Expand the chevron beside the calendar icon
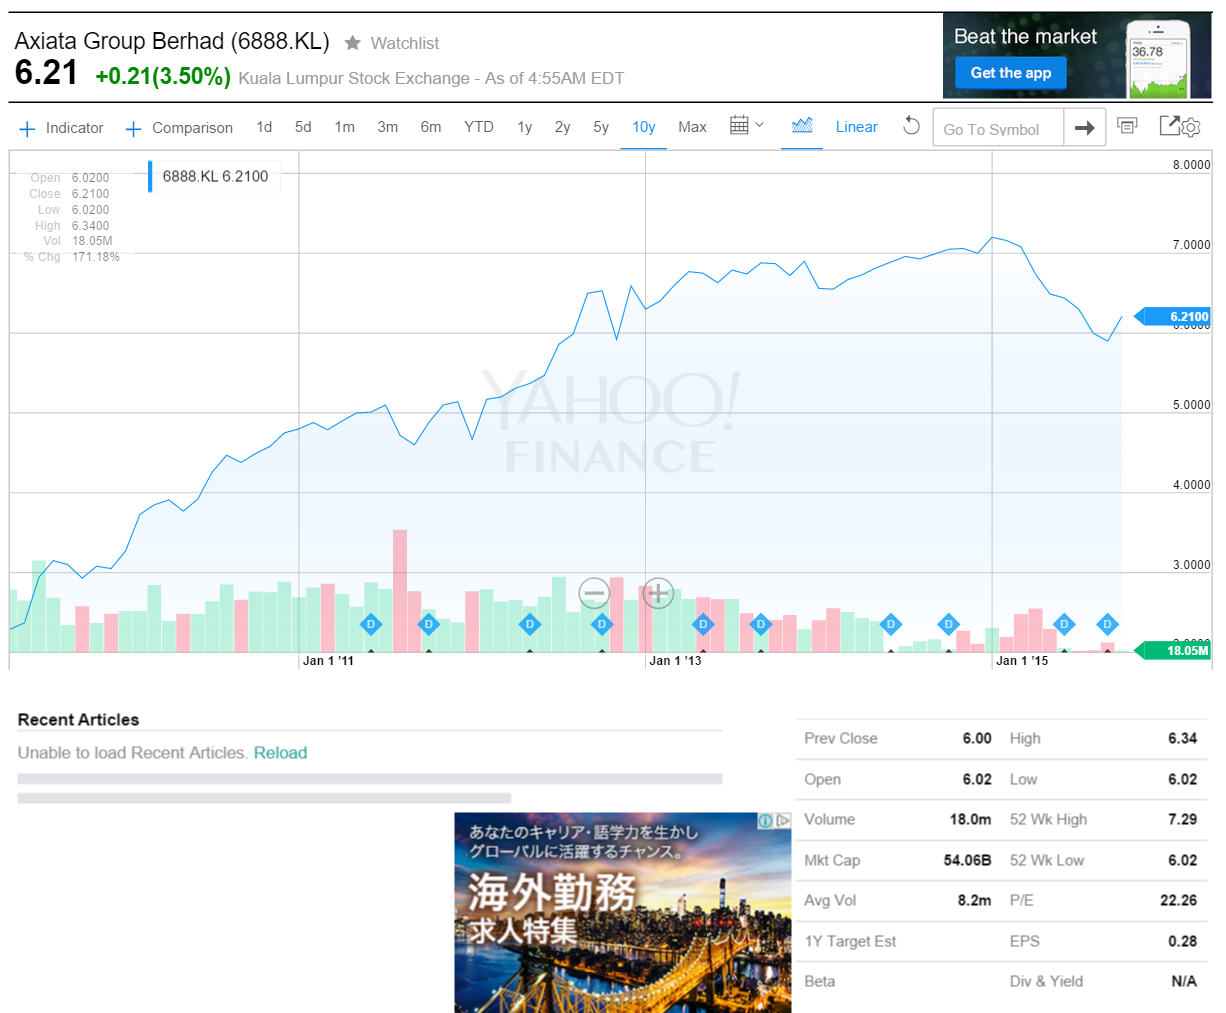The width and height of the screenshot is (1226, 1013). click(x=759, y=125)
